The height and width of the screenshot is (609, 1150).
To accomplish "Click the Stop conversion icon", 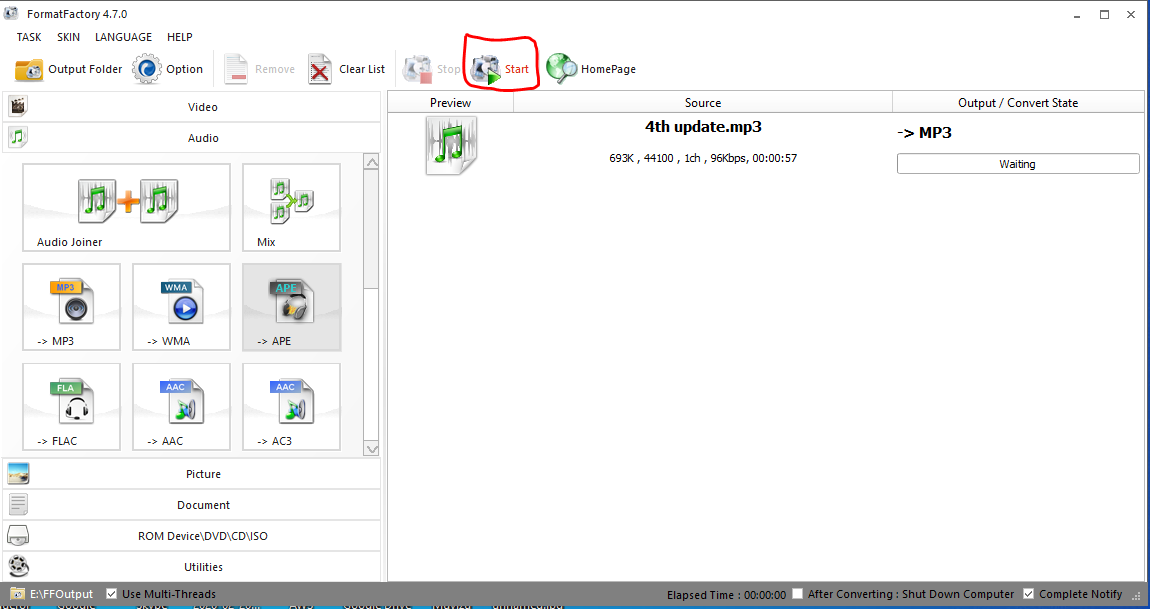I will [x=417, y=69].
